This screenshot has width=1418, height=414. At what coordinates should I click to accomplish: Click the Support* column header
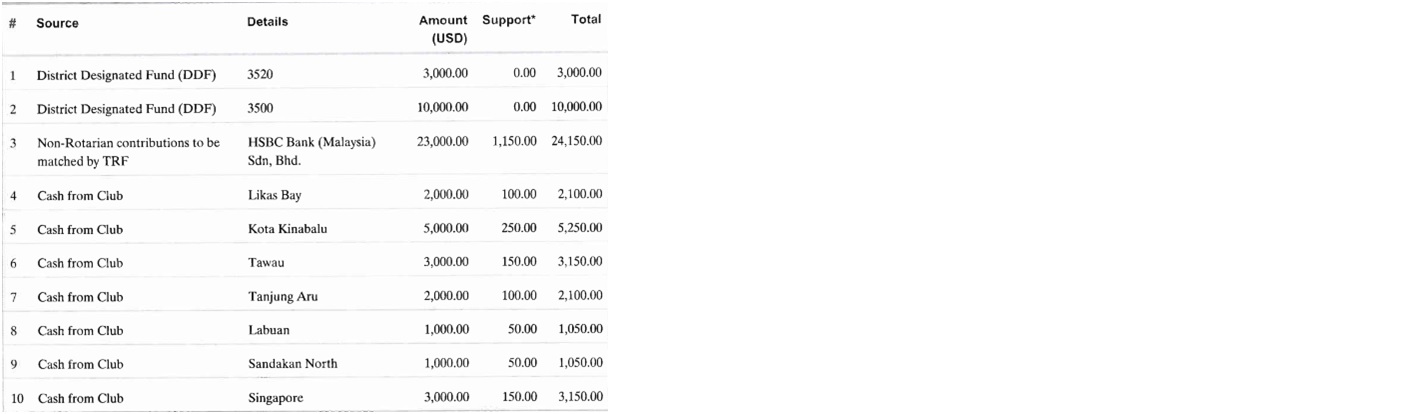(509, 20)
